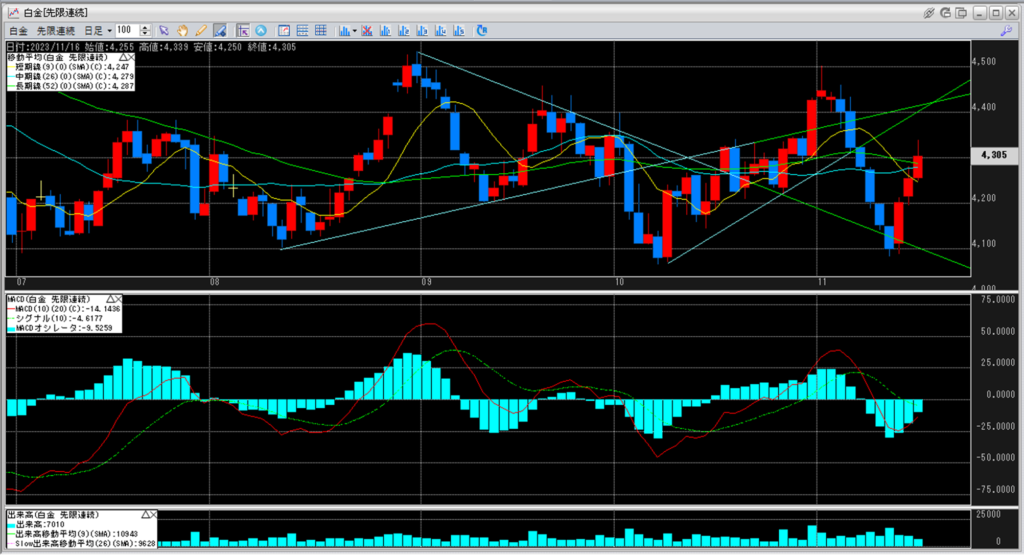Collapse the 出来高 legend with the triangle
1024x555 pixels.
tap(144, 515)
